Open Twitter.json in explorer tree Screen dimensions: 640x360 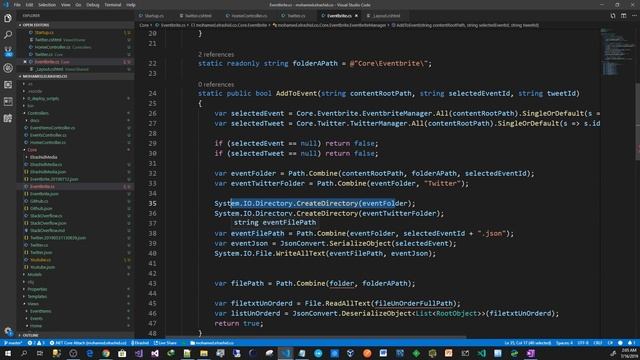coord(41,252)
